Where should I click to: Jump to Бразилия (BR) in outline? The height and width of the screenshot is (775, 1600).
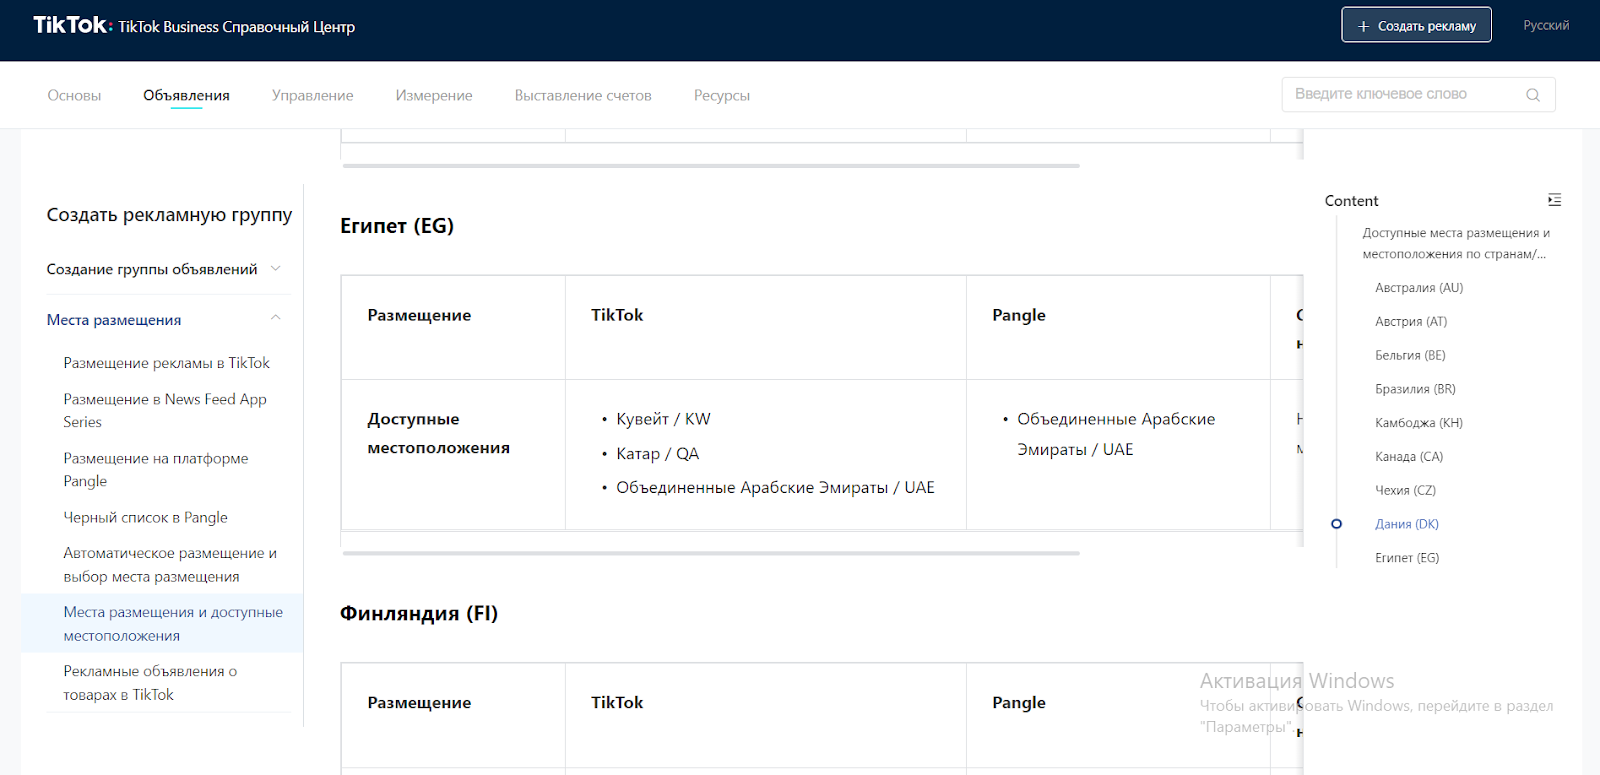(x=1415, y=389)
